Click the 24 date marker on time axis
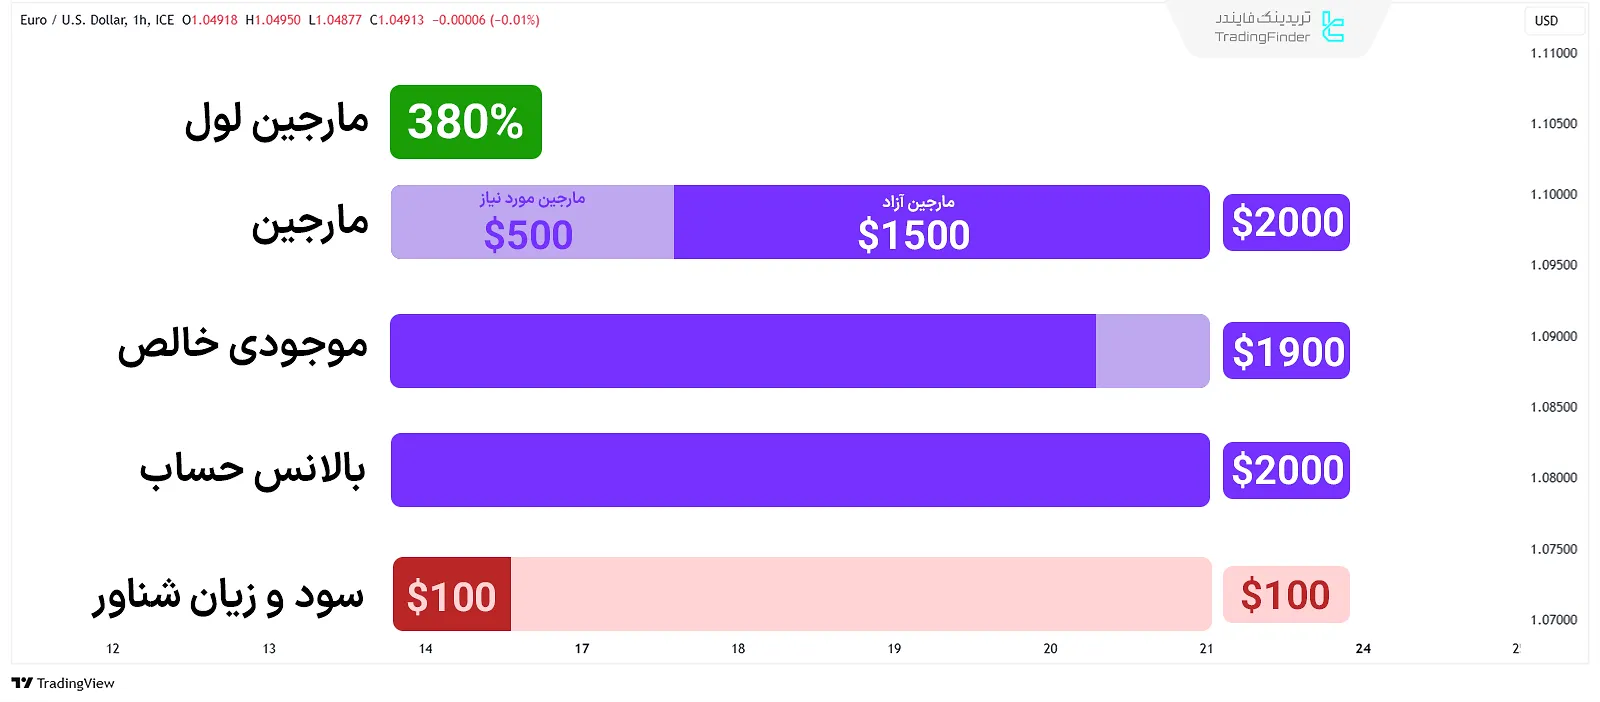 tap(1363, 649)
